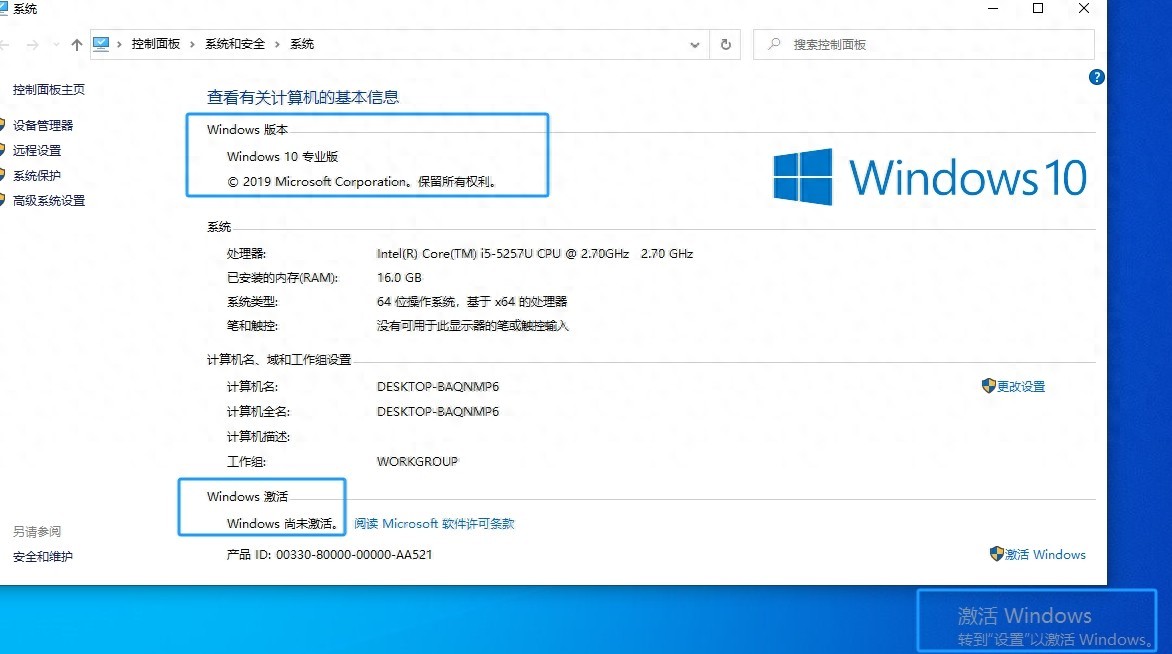Click the up arrow to go to parent folder
This screenshot has height=654, width=1172.
pyautogui.click(x=77, y=44)
